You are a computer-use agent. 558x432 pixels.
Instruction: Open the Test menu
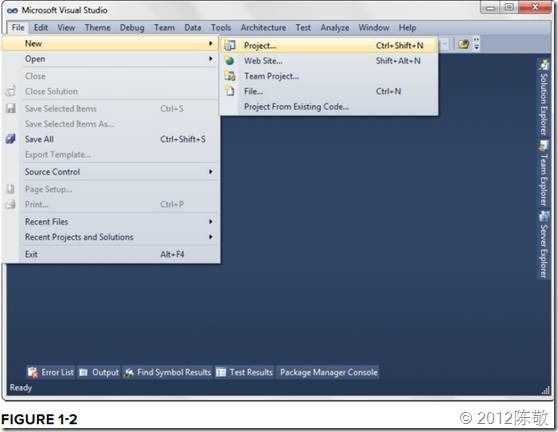pos(303,27)
